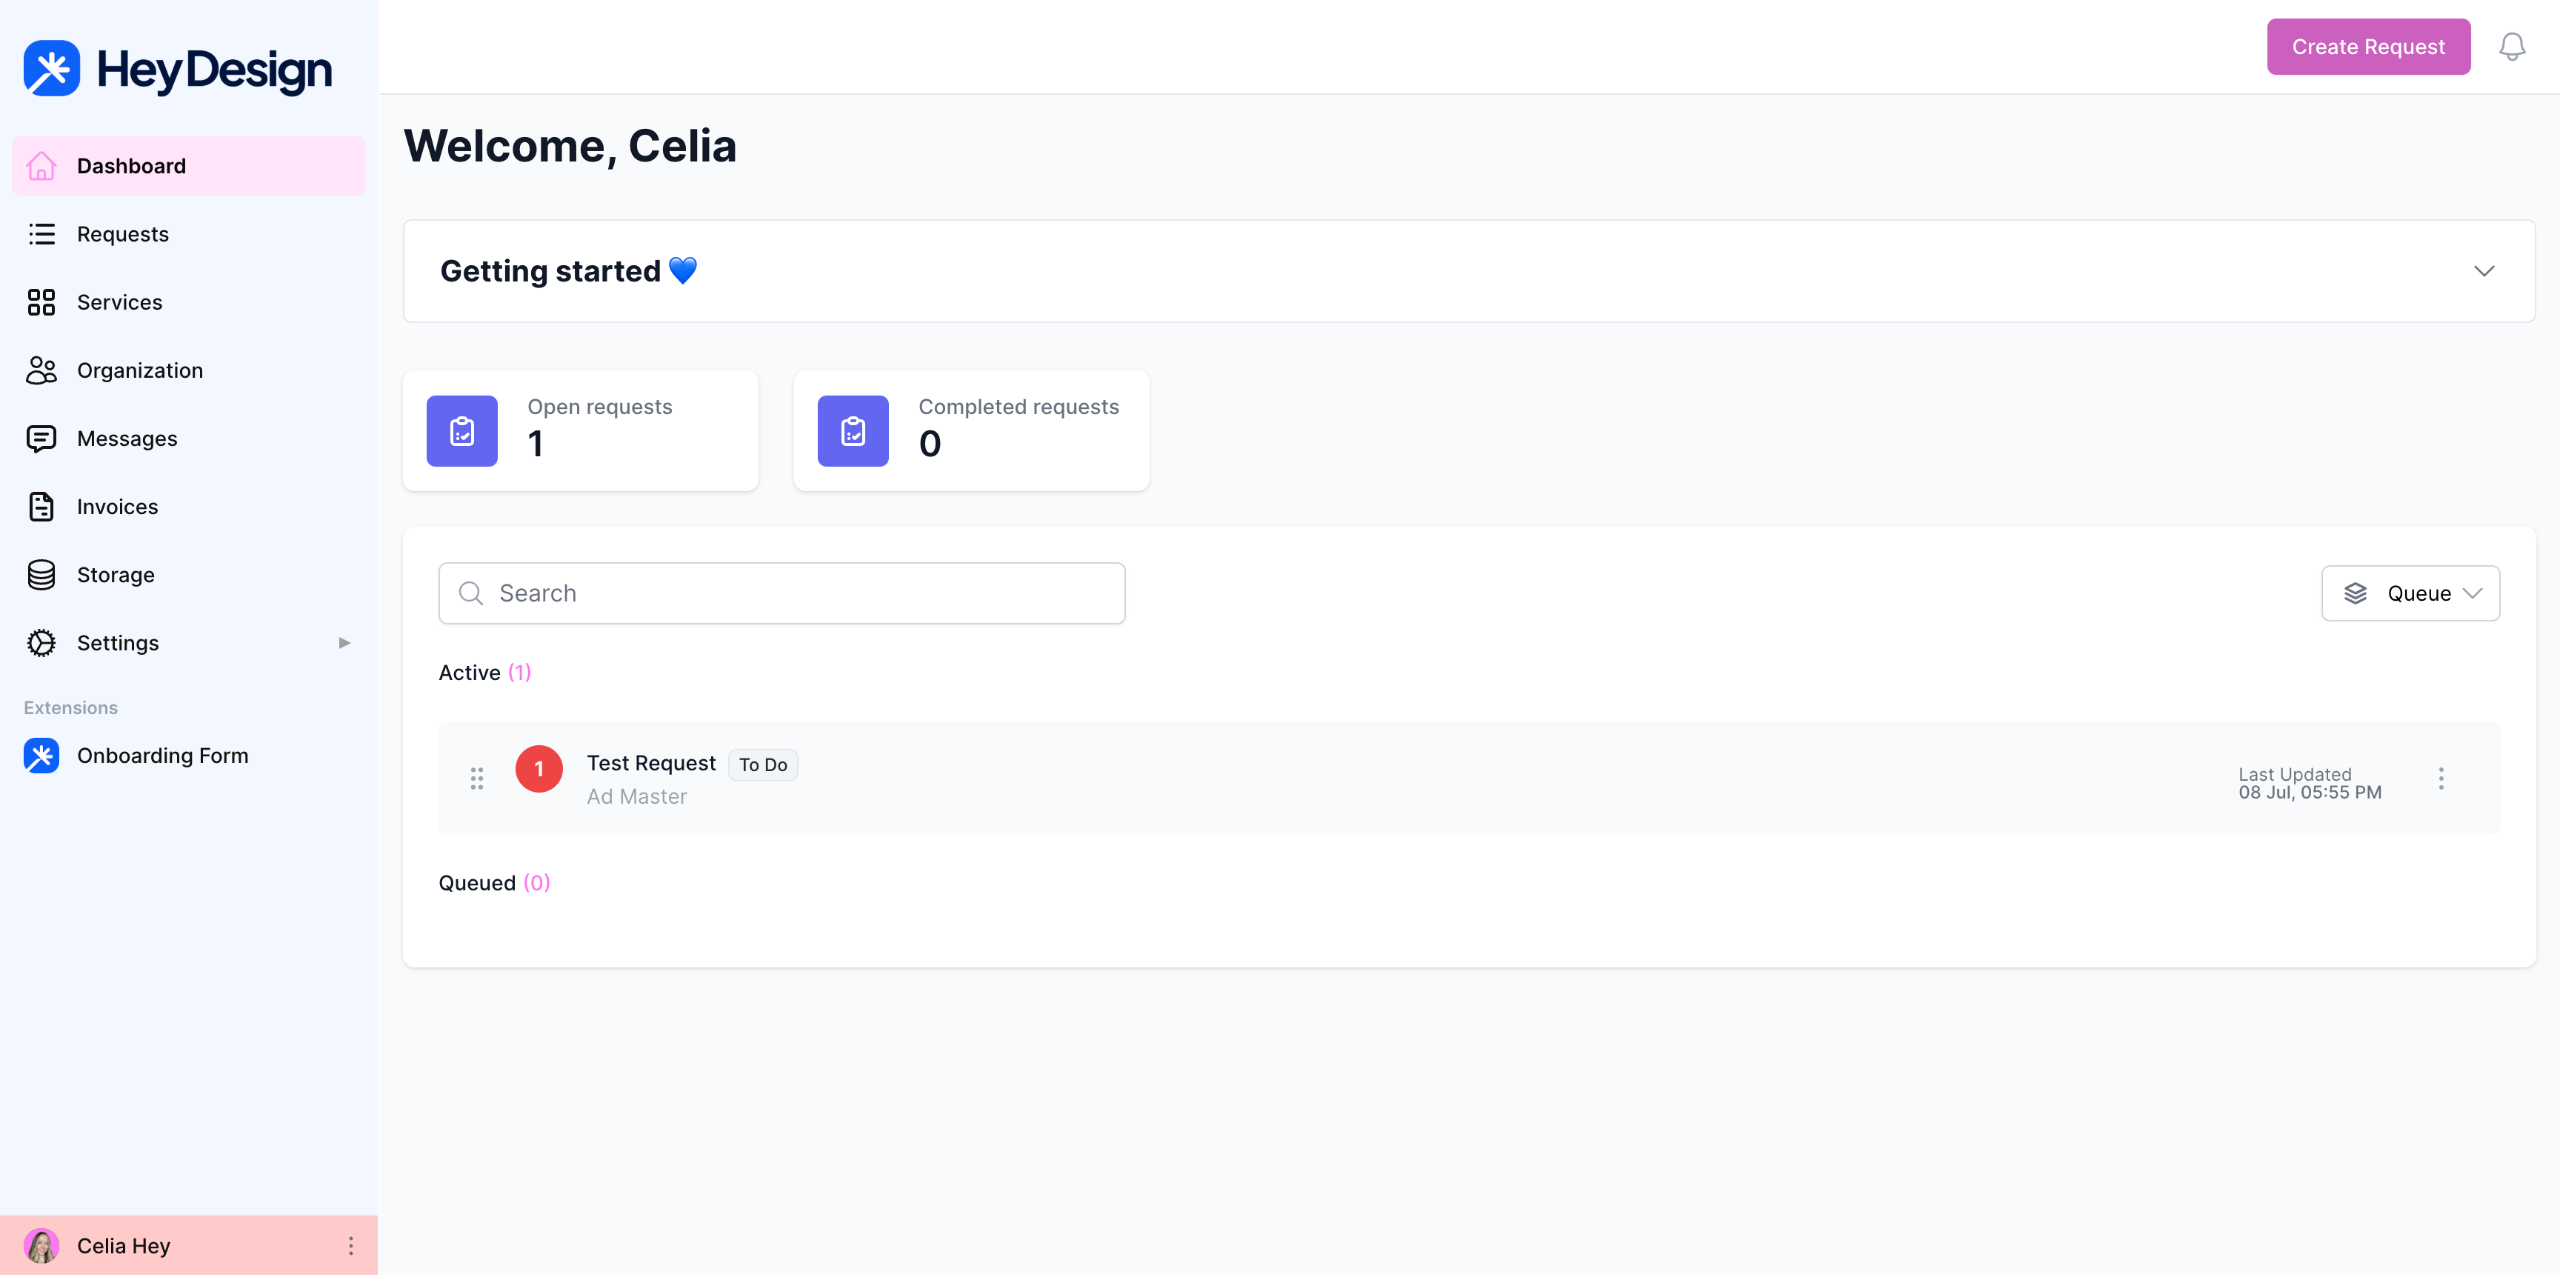This screenshot has width=2560, height=1275.
Task: Open Messages from the sidebar
Action: coord(127,438)
